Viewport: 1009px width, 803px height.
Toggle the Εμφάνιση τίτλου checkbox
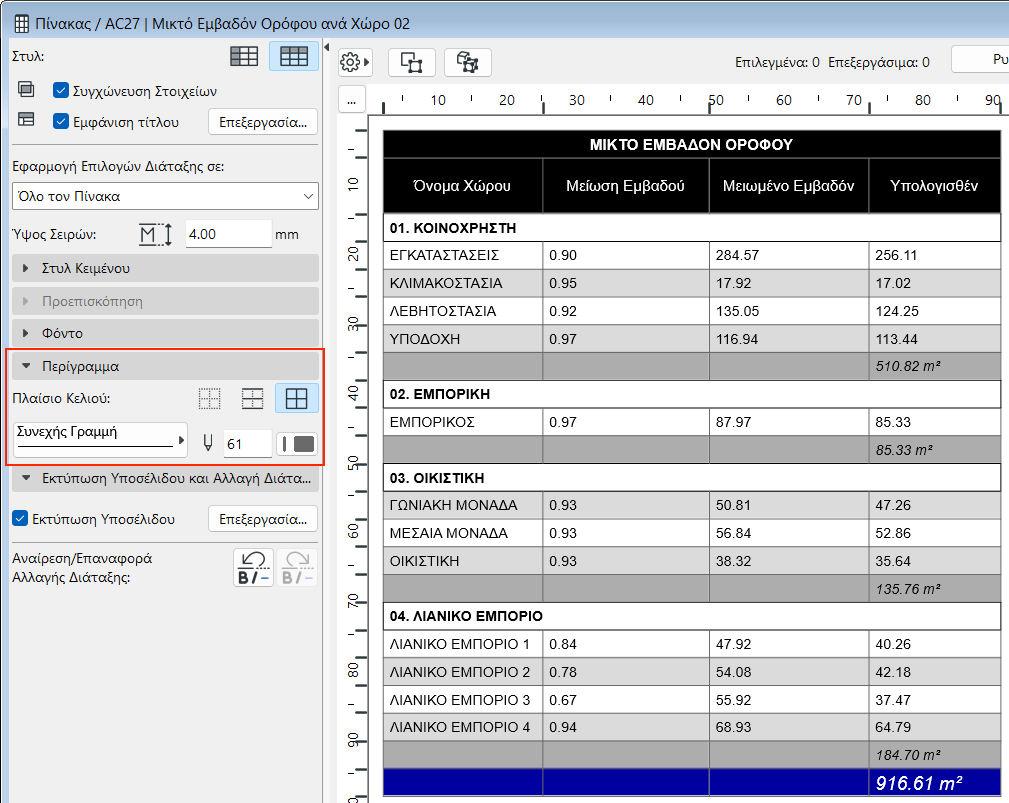click(x=61, y=123)
